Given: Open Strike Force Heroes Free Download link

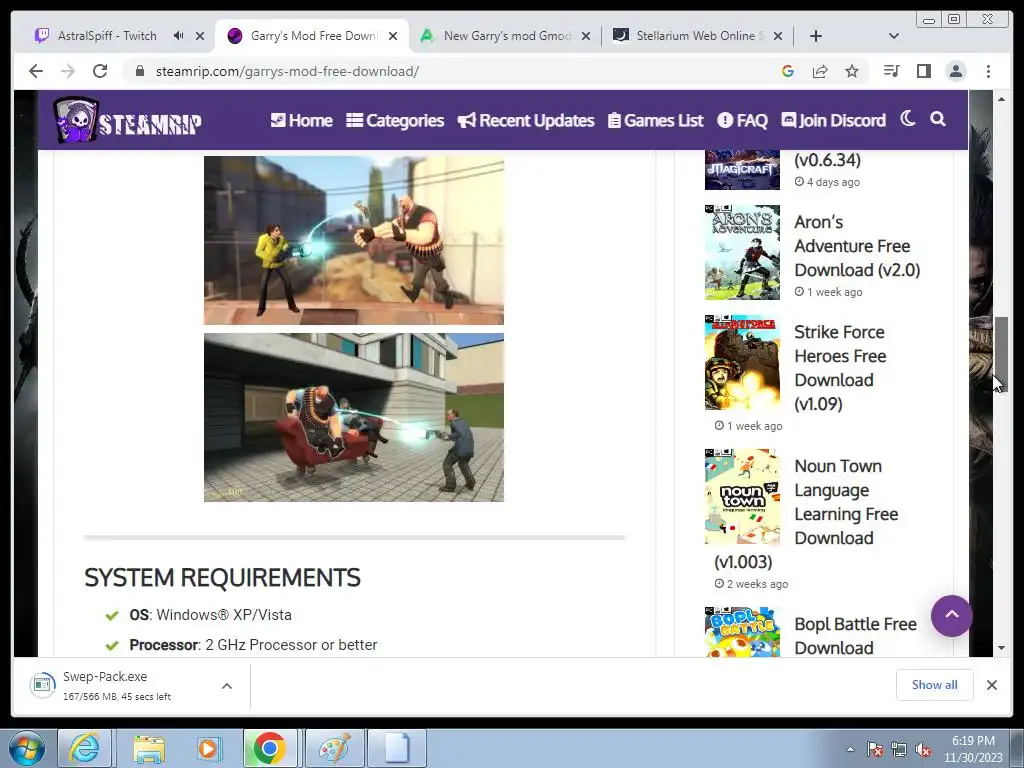Looking at the screenshot, I should 840,368.
